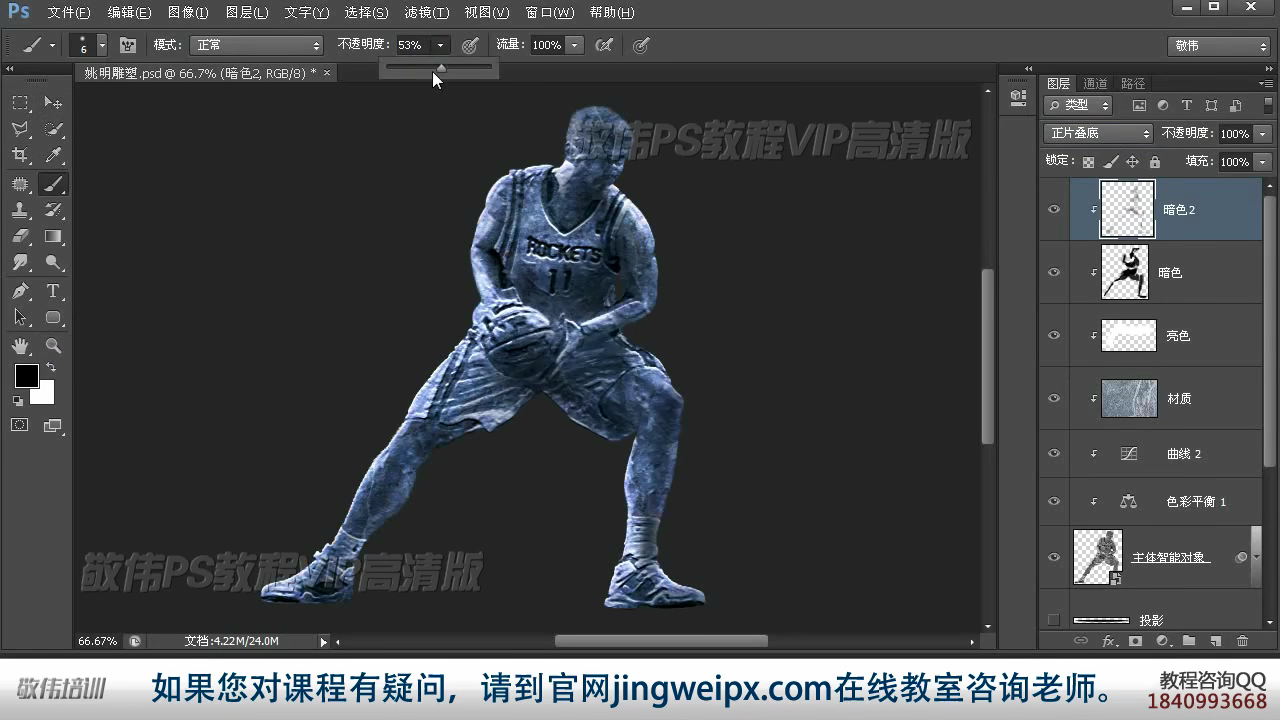Toggle lock image pixels
Image resolution: width=1280 pixels, height=720 pixels.
point(1110,161)
